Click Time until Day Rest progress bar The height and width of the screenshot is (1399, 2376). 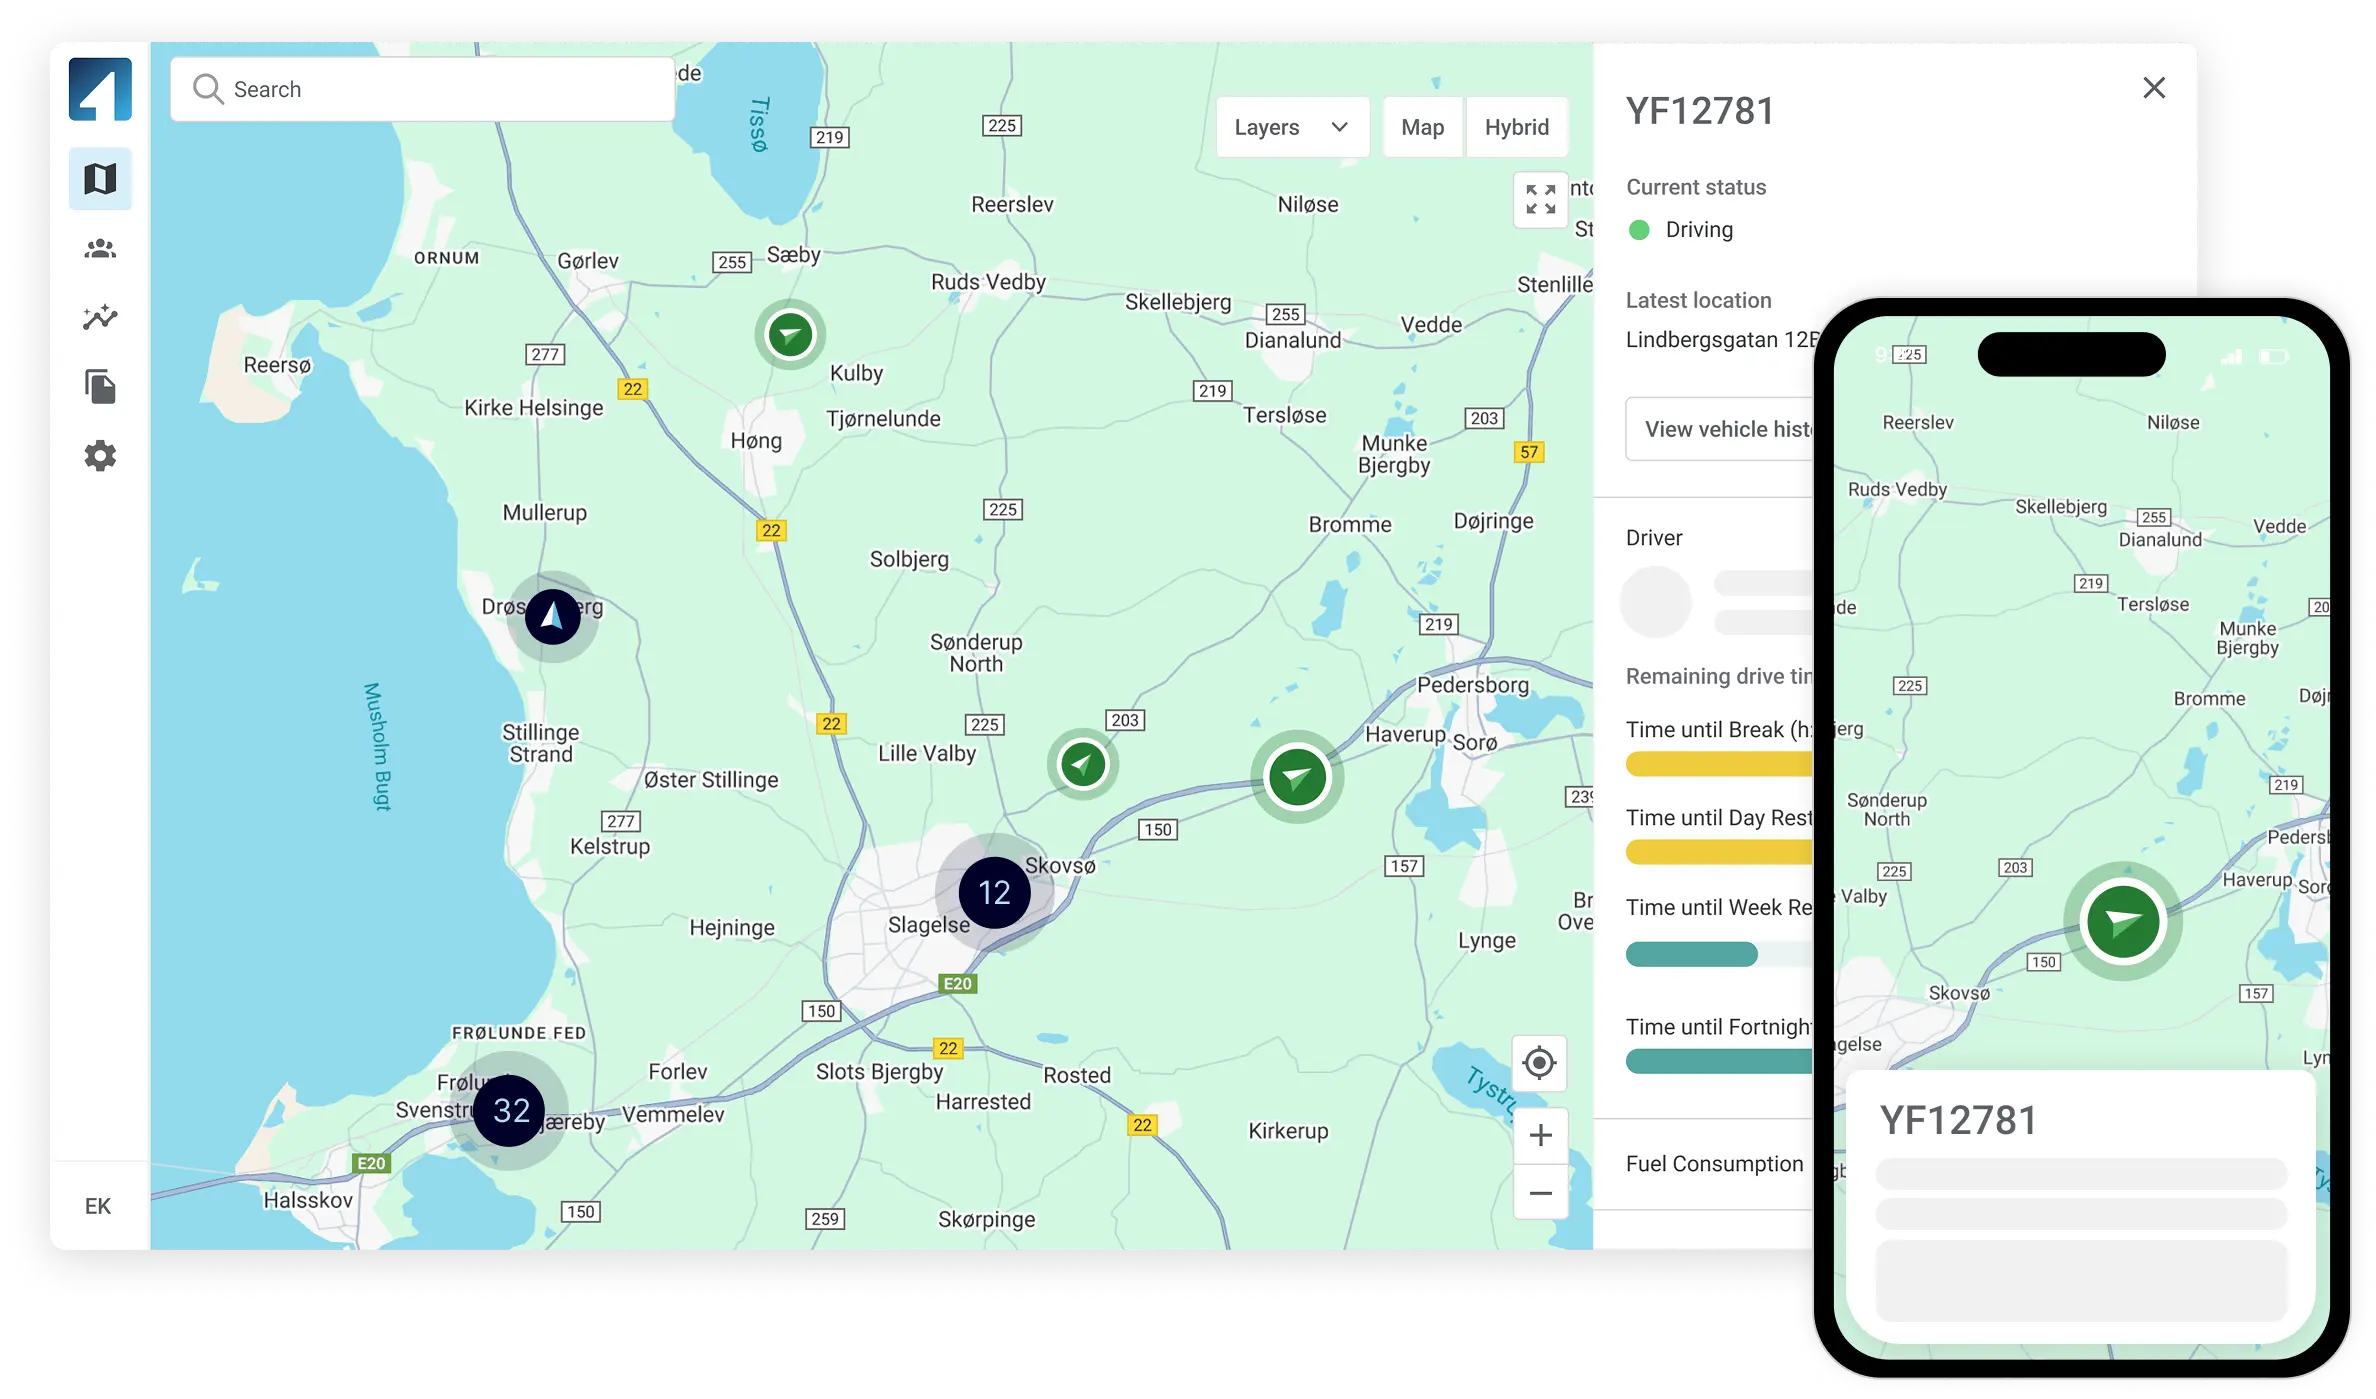[1721, 852]
